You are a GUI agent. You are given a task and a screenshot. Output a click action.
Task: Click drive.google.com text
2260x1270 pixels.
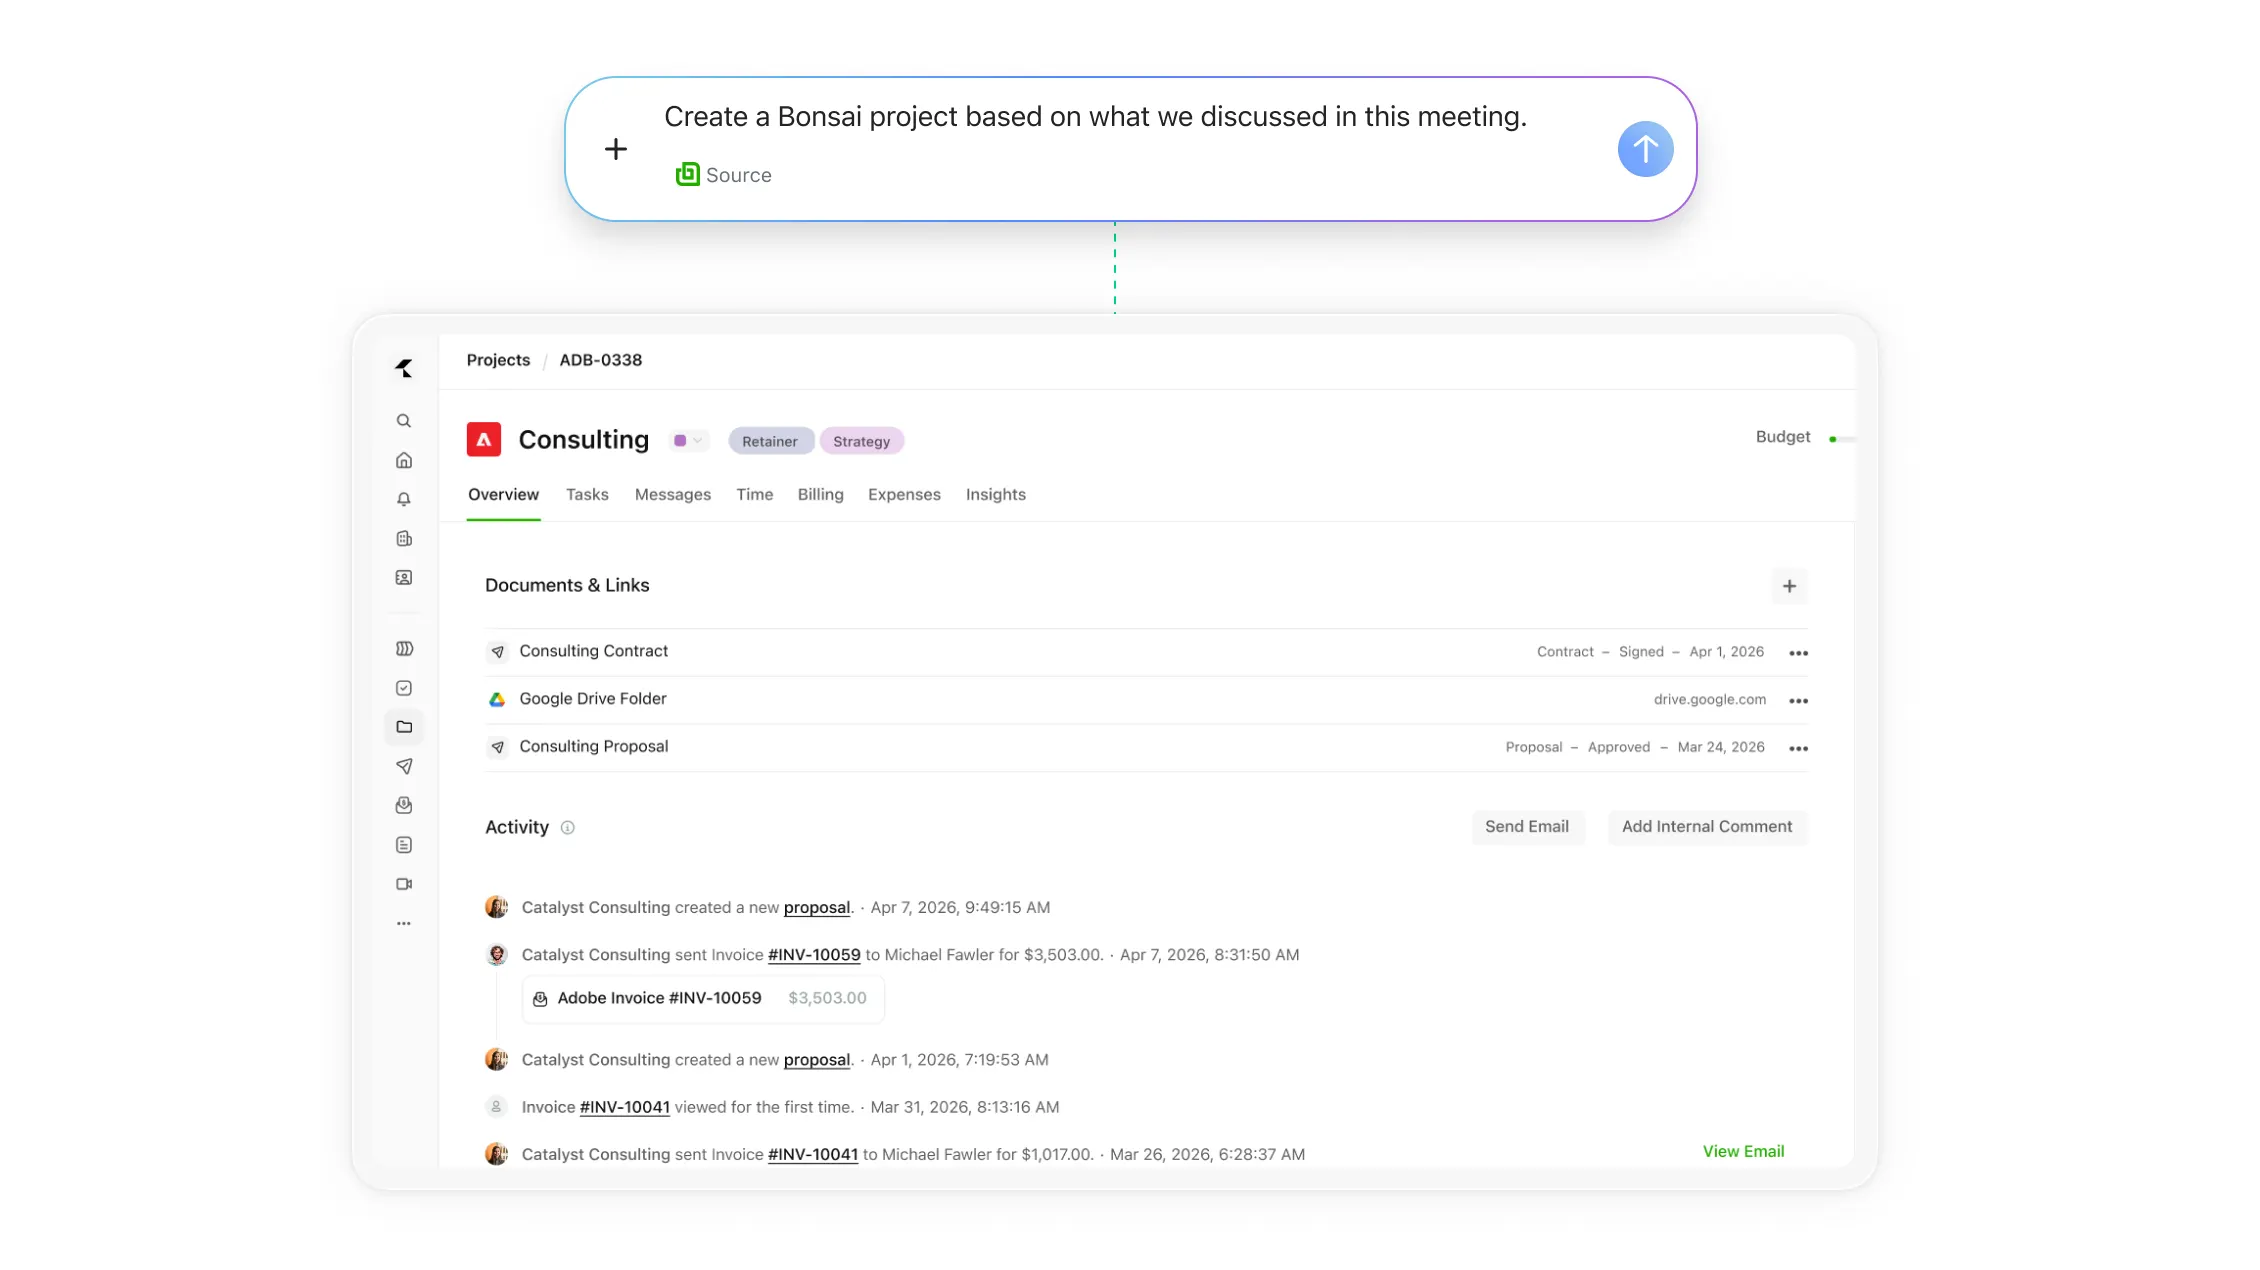[1709, 700]
